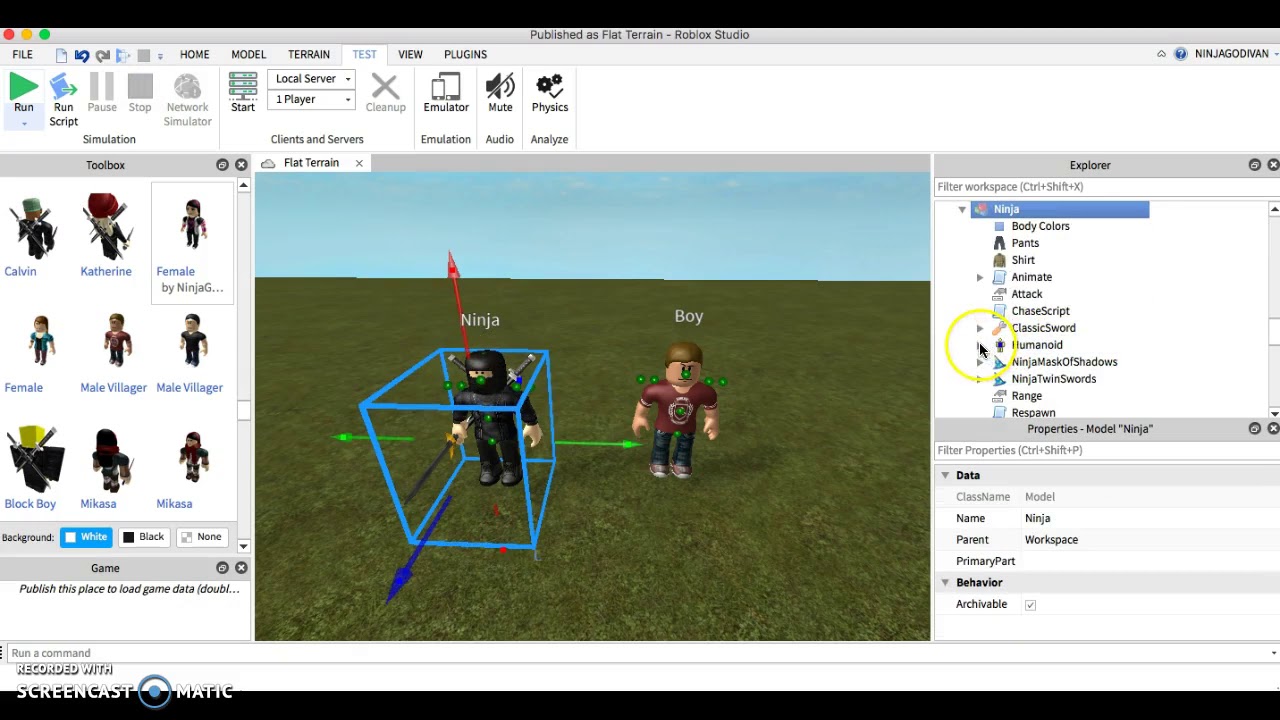Image resolution: width=1280 pixels, height=720 pixels.
Task: Float the Game panel
Action: coord(222,568)
